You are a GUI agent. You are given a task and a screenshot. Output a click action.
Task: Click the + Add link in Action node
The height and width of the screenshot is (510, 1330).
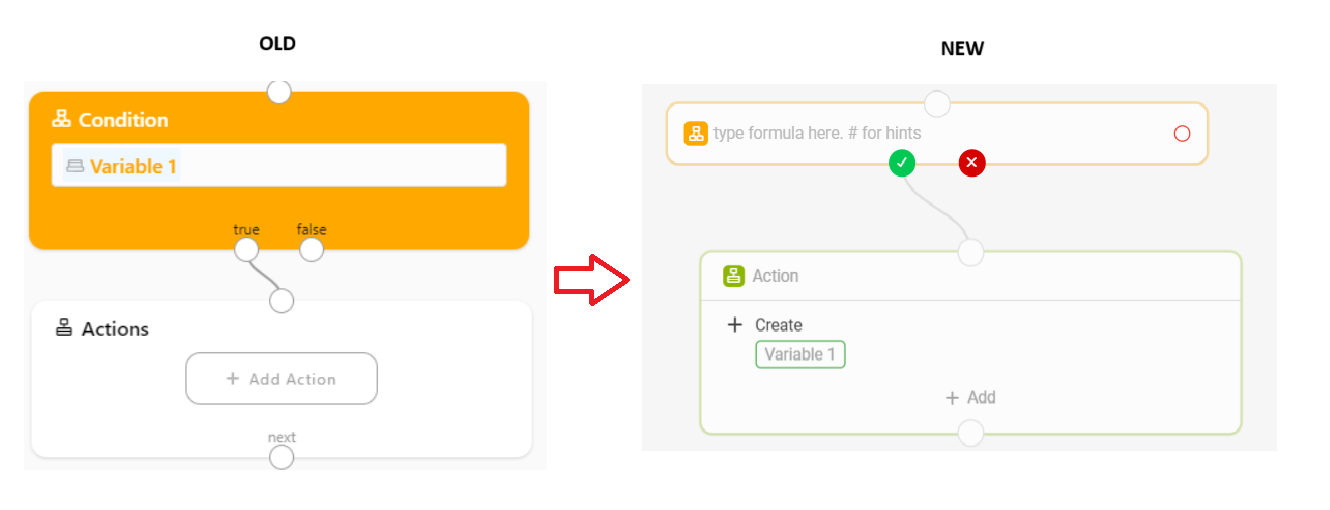[x=970, y=398]
